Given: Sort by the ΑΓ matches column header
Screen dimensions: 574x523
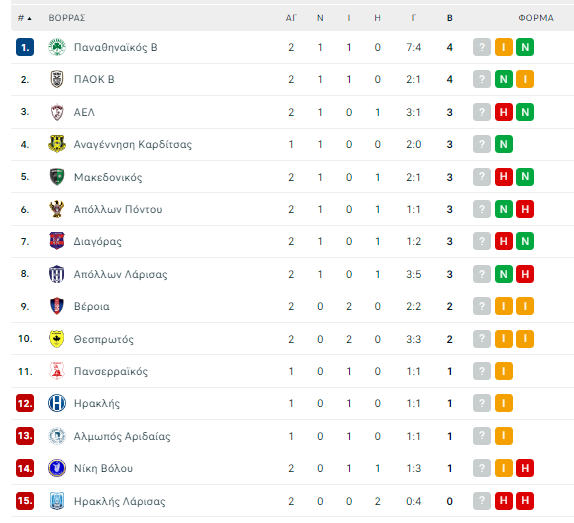Looking at the screenshot, I should click(x=291, y=18).
